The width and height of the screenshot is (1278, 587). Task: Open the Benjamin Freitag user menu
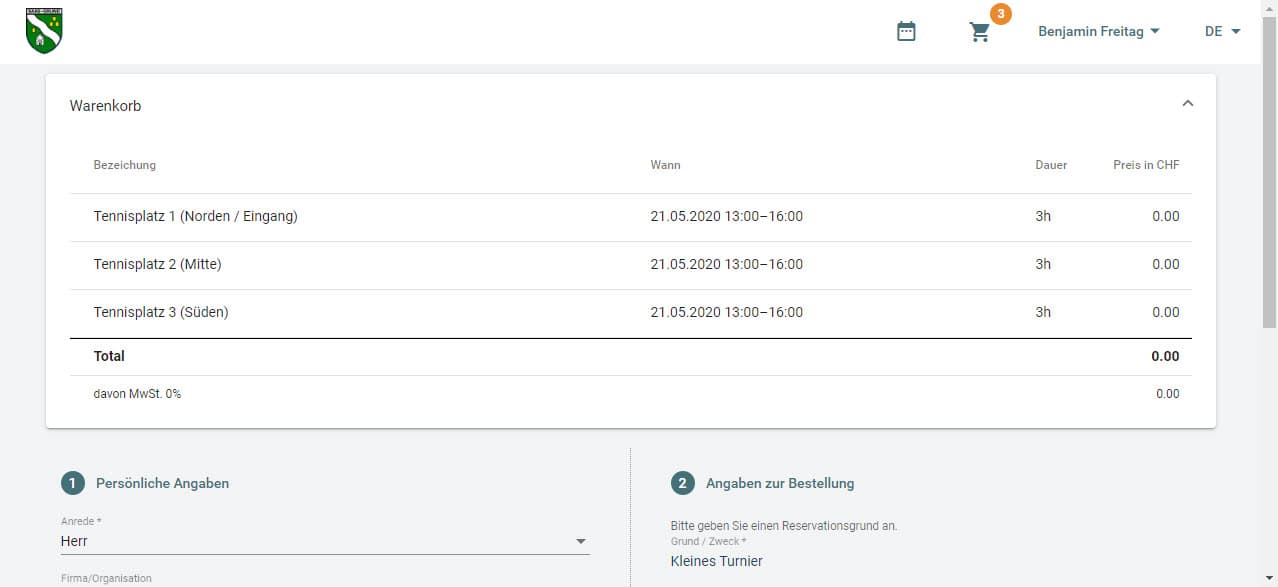tap(1098, 32)
